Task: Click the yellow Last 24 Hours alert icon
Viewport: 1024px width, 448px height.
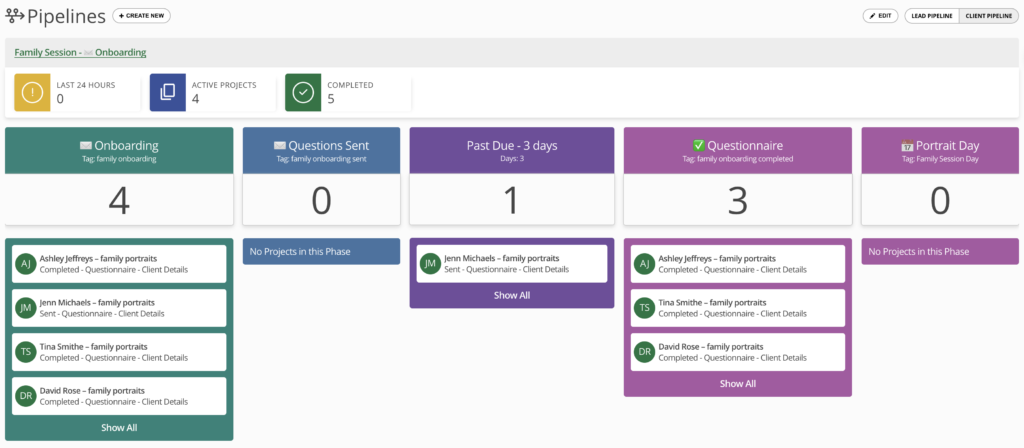Action: point(32,92)
